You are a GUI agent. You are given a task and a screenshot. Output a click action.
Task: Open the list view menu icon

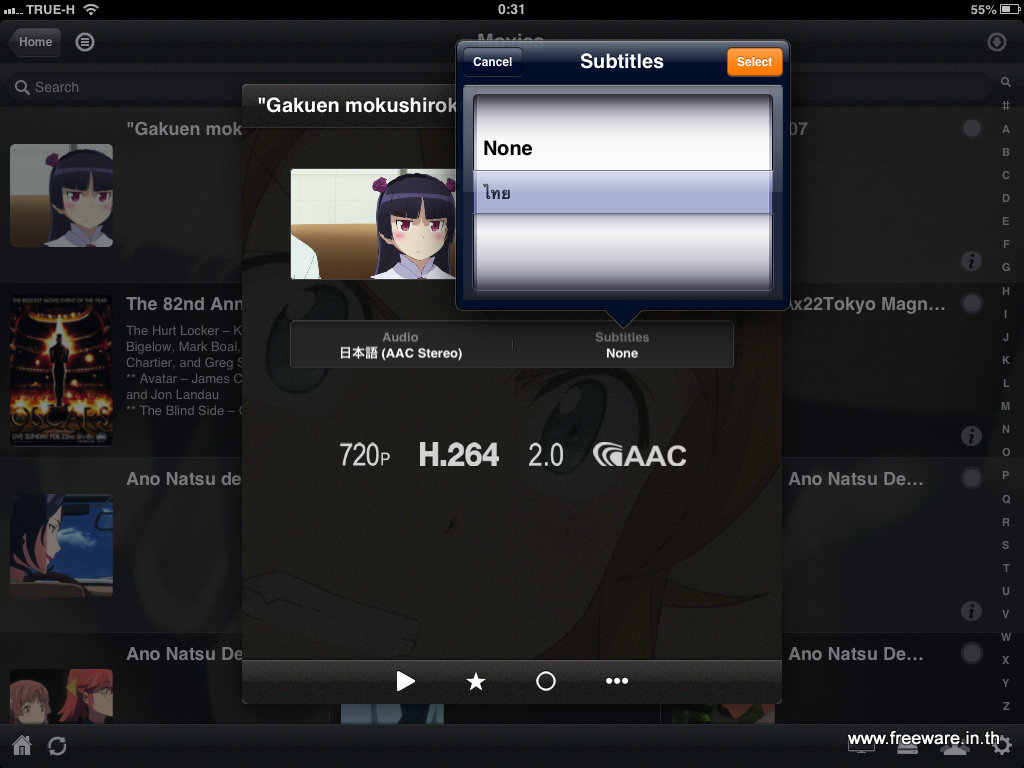coord(85,42)
